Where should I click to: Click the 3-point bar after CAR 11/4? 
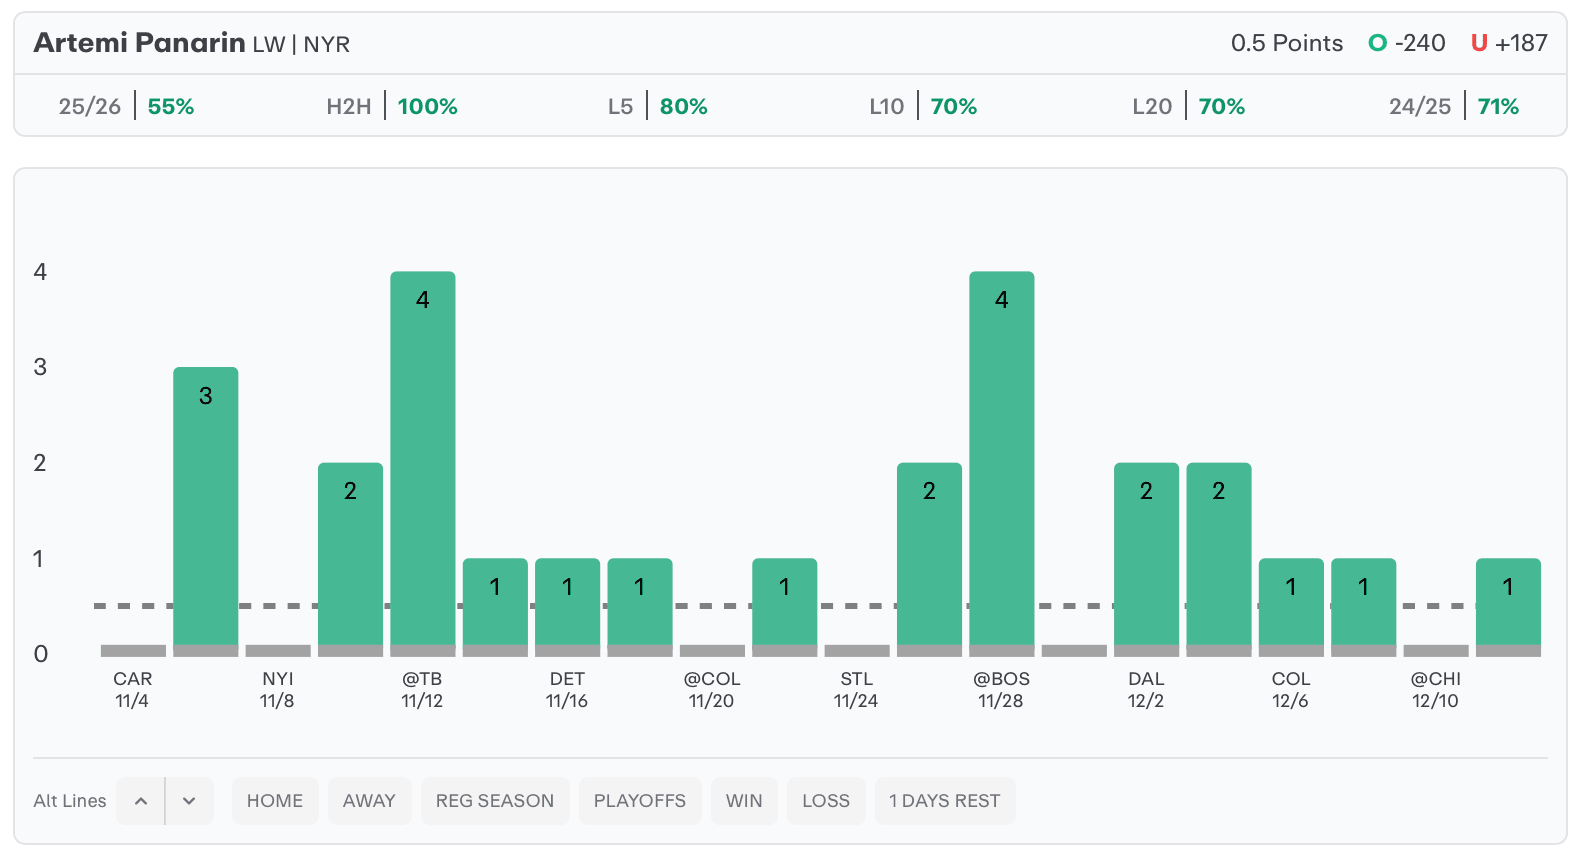coord(206,508)
